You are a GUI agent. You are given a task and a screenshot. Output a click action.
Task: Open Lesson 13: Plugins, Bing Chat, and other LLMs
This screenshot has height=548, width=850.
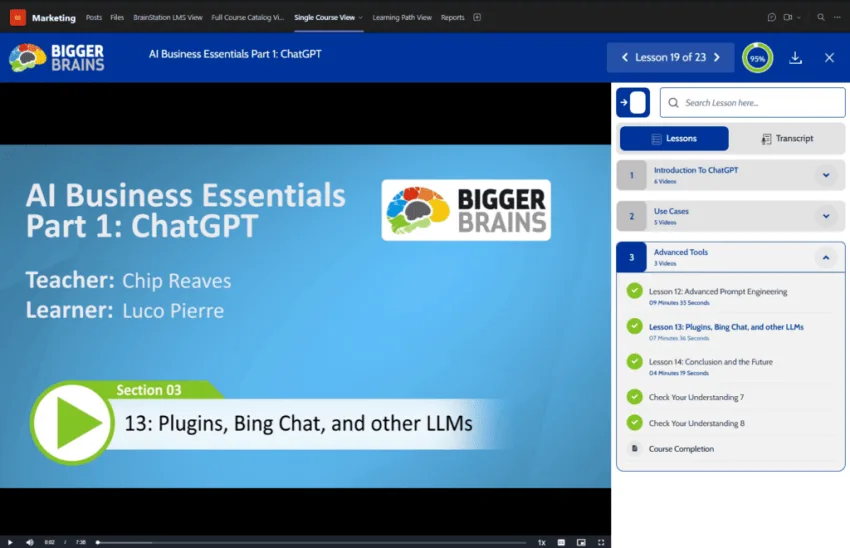coord(726,327)
